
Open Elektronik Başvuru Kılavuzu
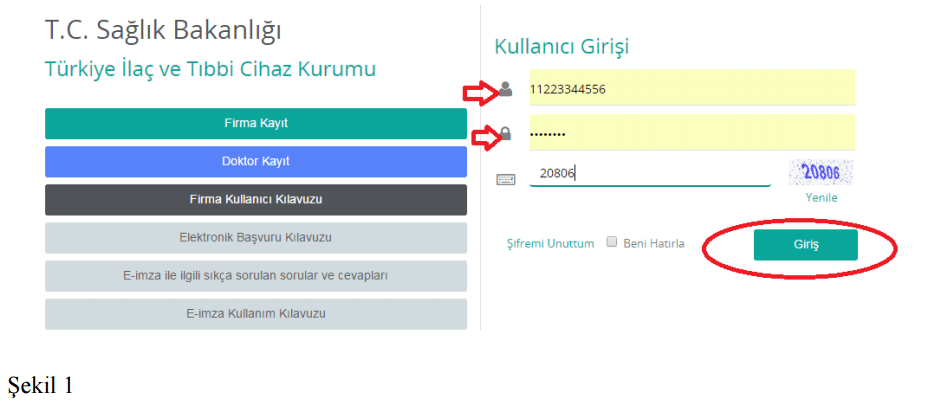(255, 238)
